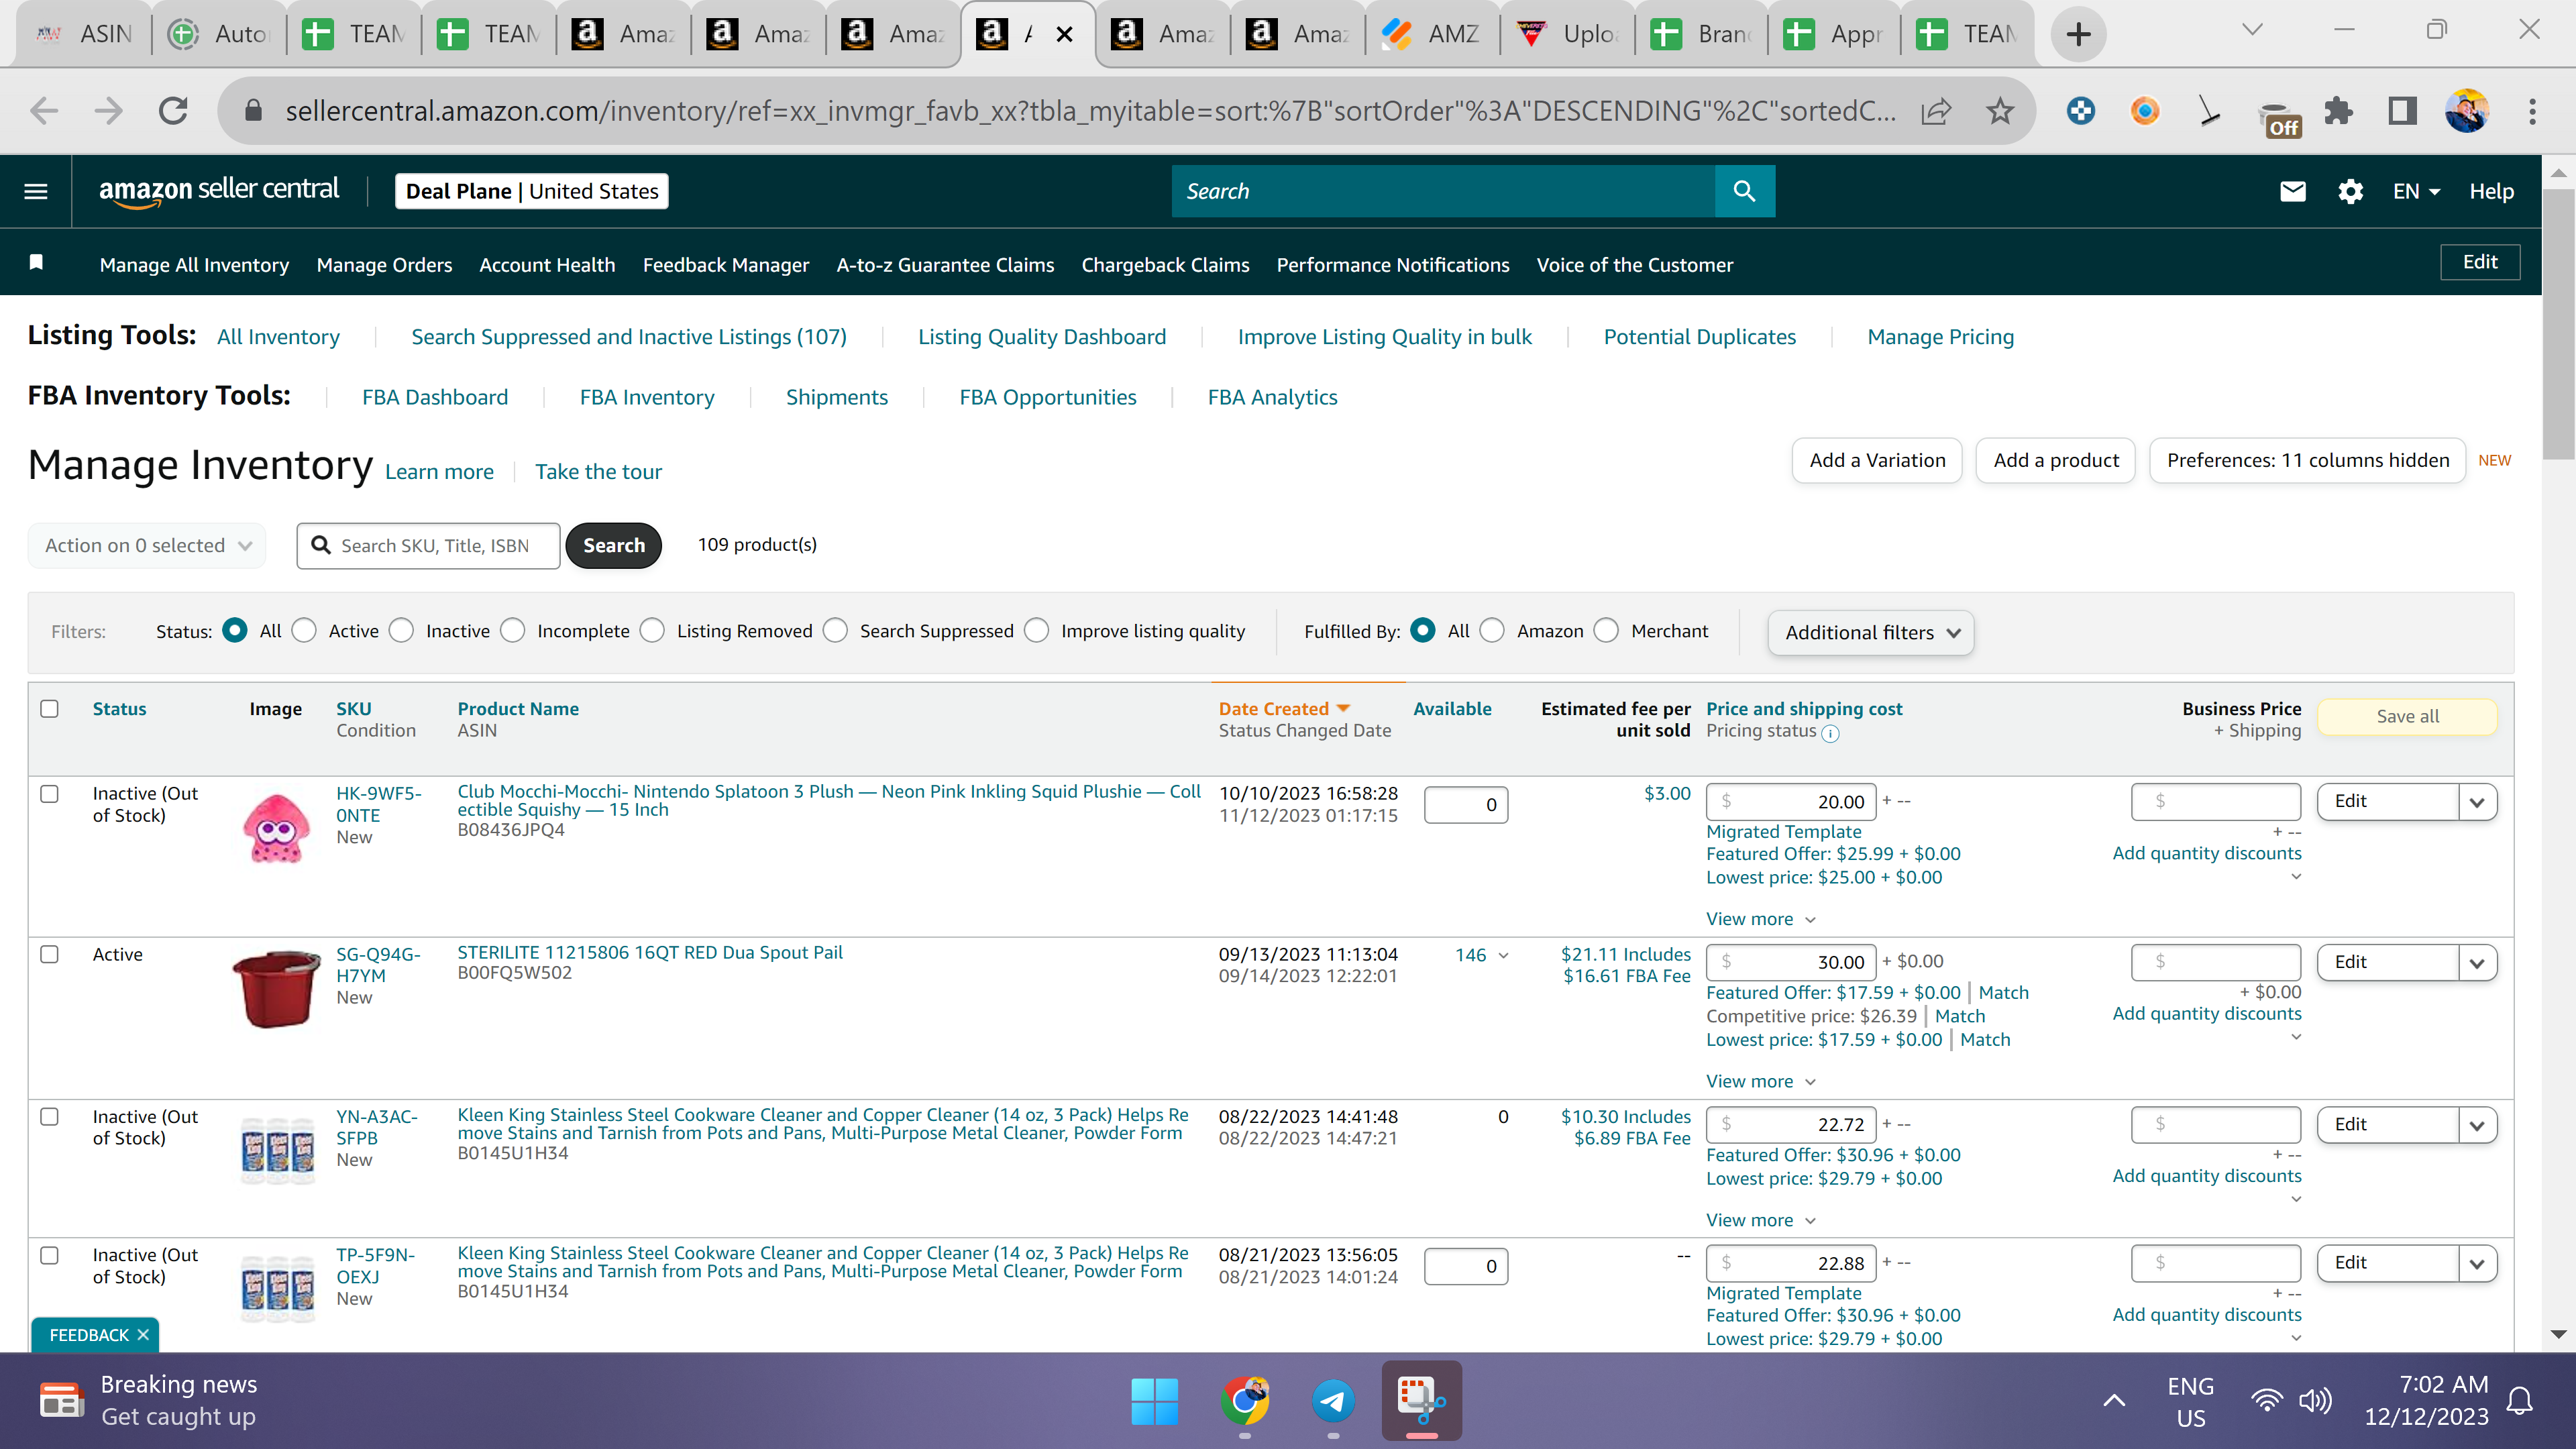Open Account Health page

click(547, 265)
